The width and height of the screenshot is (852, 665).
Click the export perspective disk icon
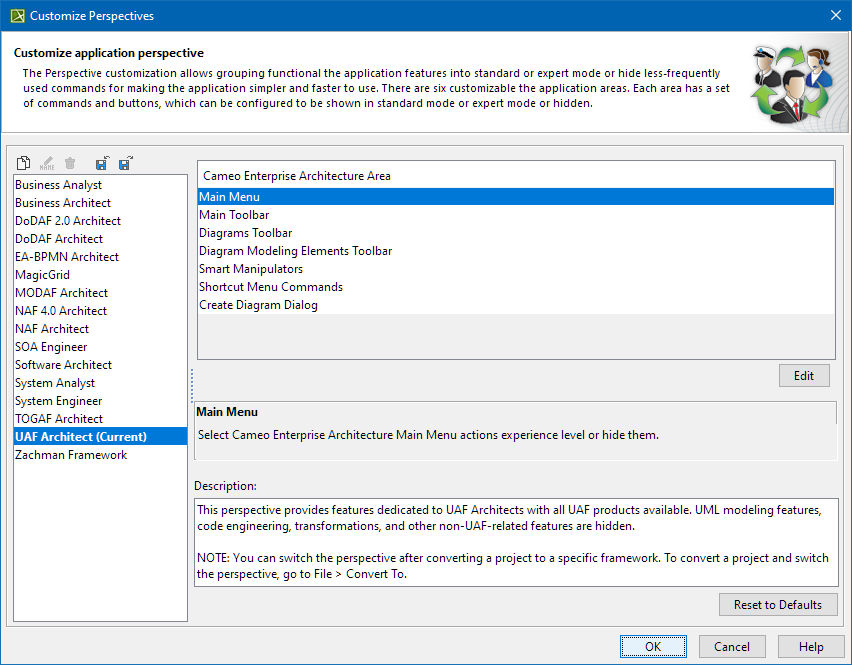pyautogui.click(x=125, y=163)
